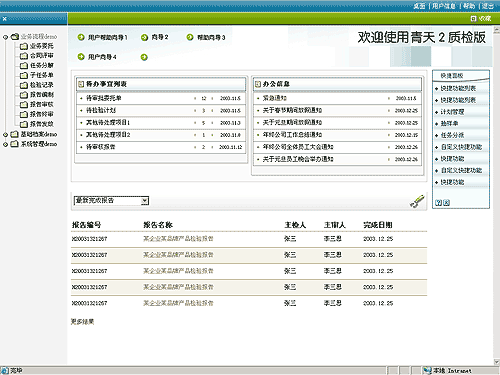Screen dimensions: 500x375
Task: Click 退出 to log out
Action: point(488,6)
